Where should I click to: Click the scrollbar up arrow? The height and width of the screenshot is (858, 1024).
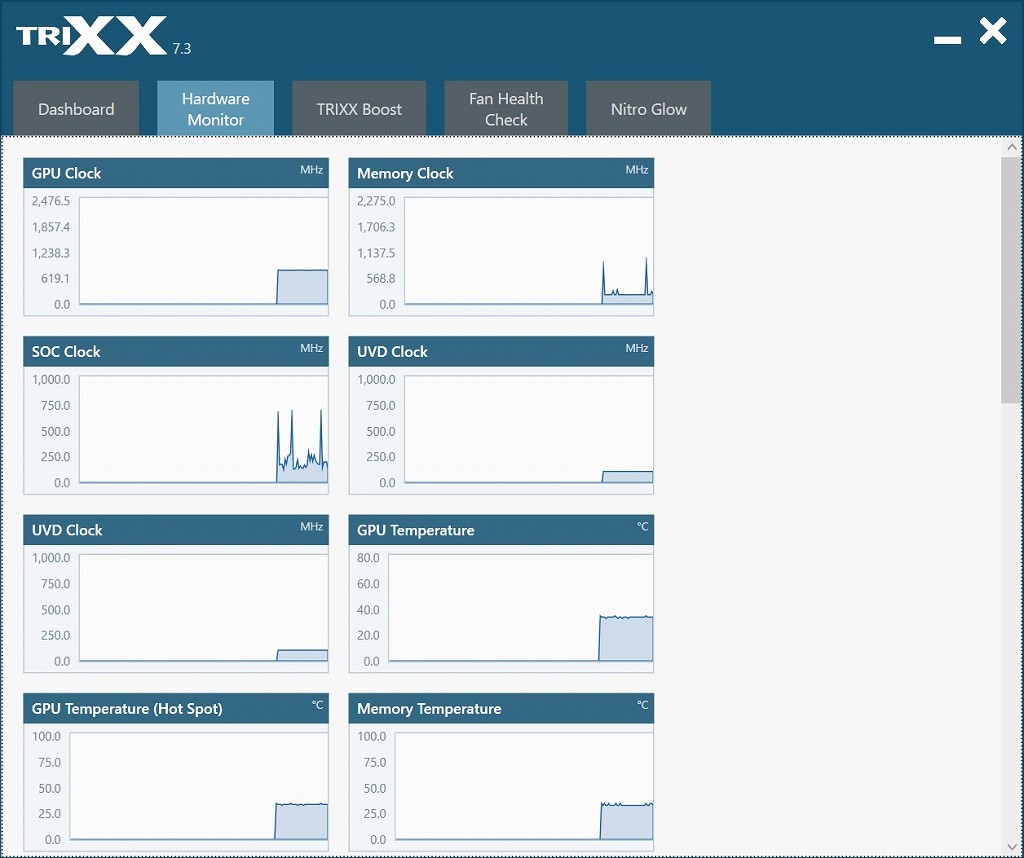coord(1011,147)
